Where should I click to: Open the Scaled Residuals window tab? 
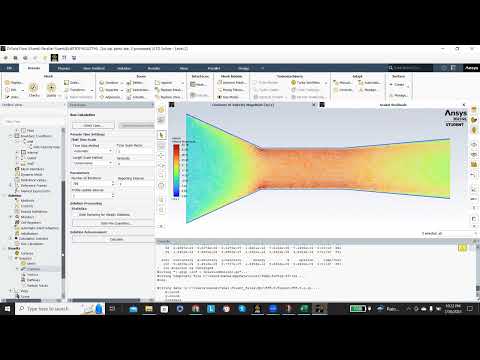[393, 105]
